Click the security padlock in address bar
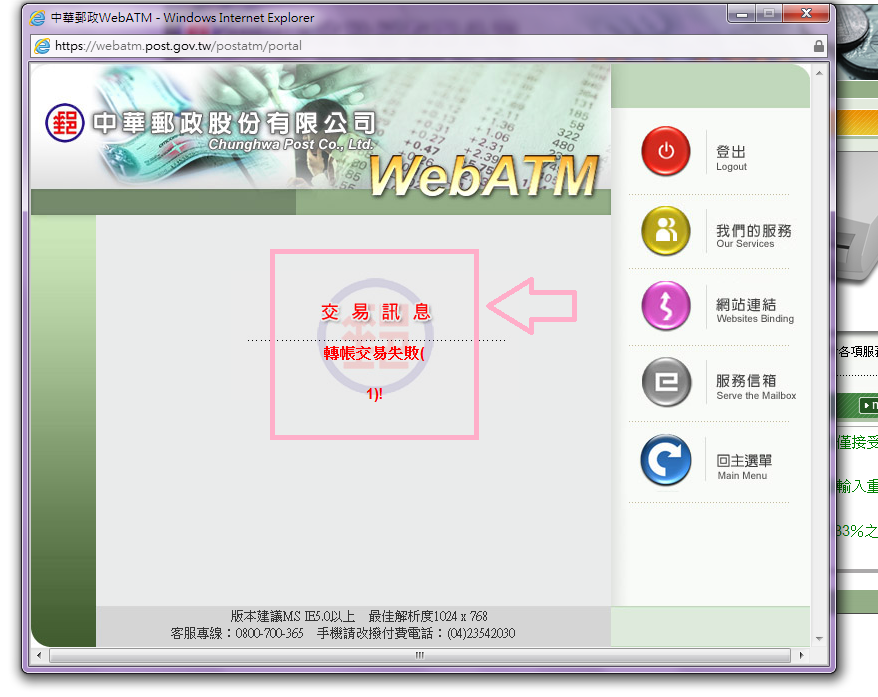 tap(819, 46)
